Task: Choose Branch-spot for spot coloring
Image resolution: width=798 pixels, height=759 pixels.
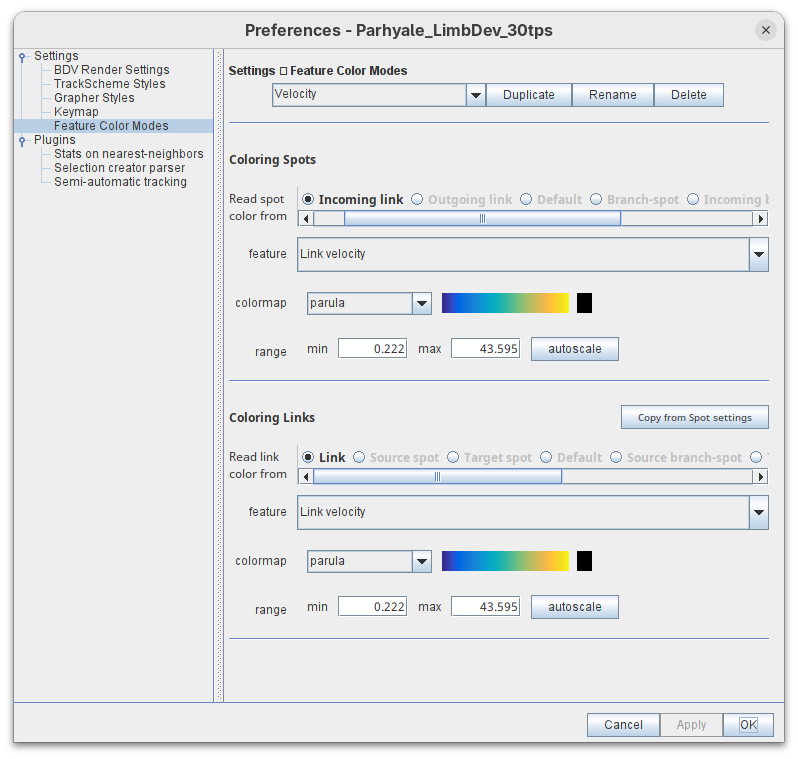Action: coord(596,200)
